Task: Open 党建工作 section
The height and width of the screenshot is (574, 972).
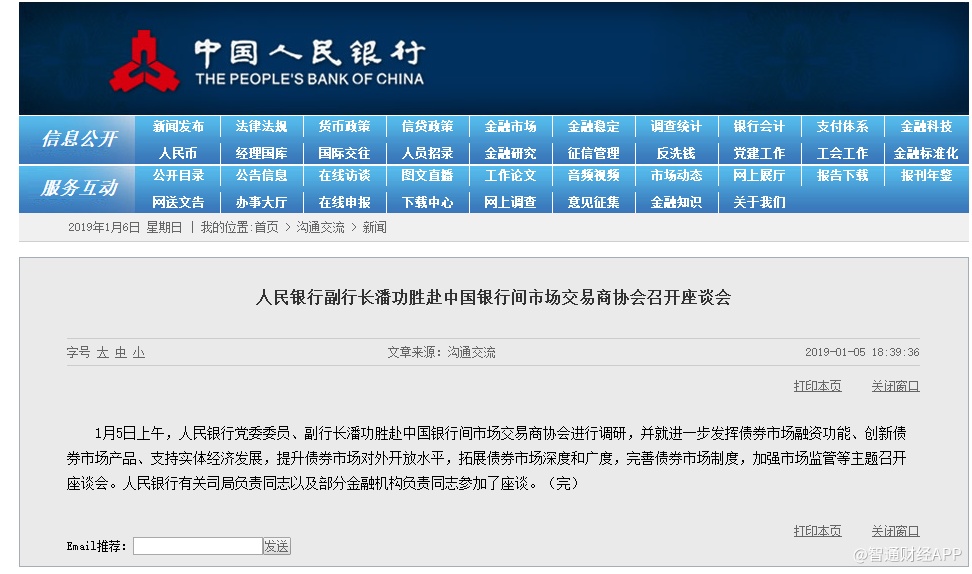Action: pos(759,153)
